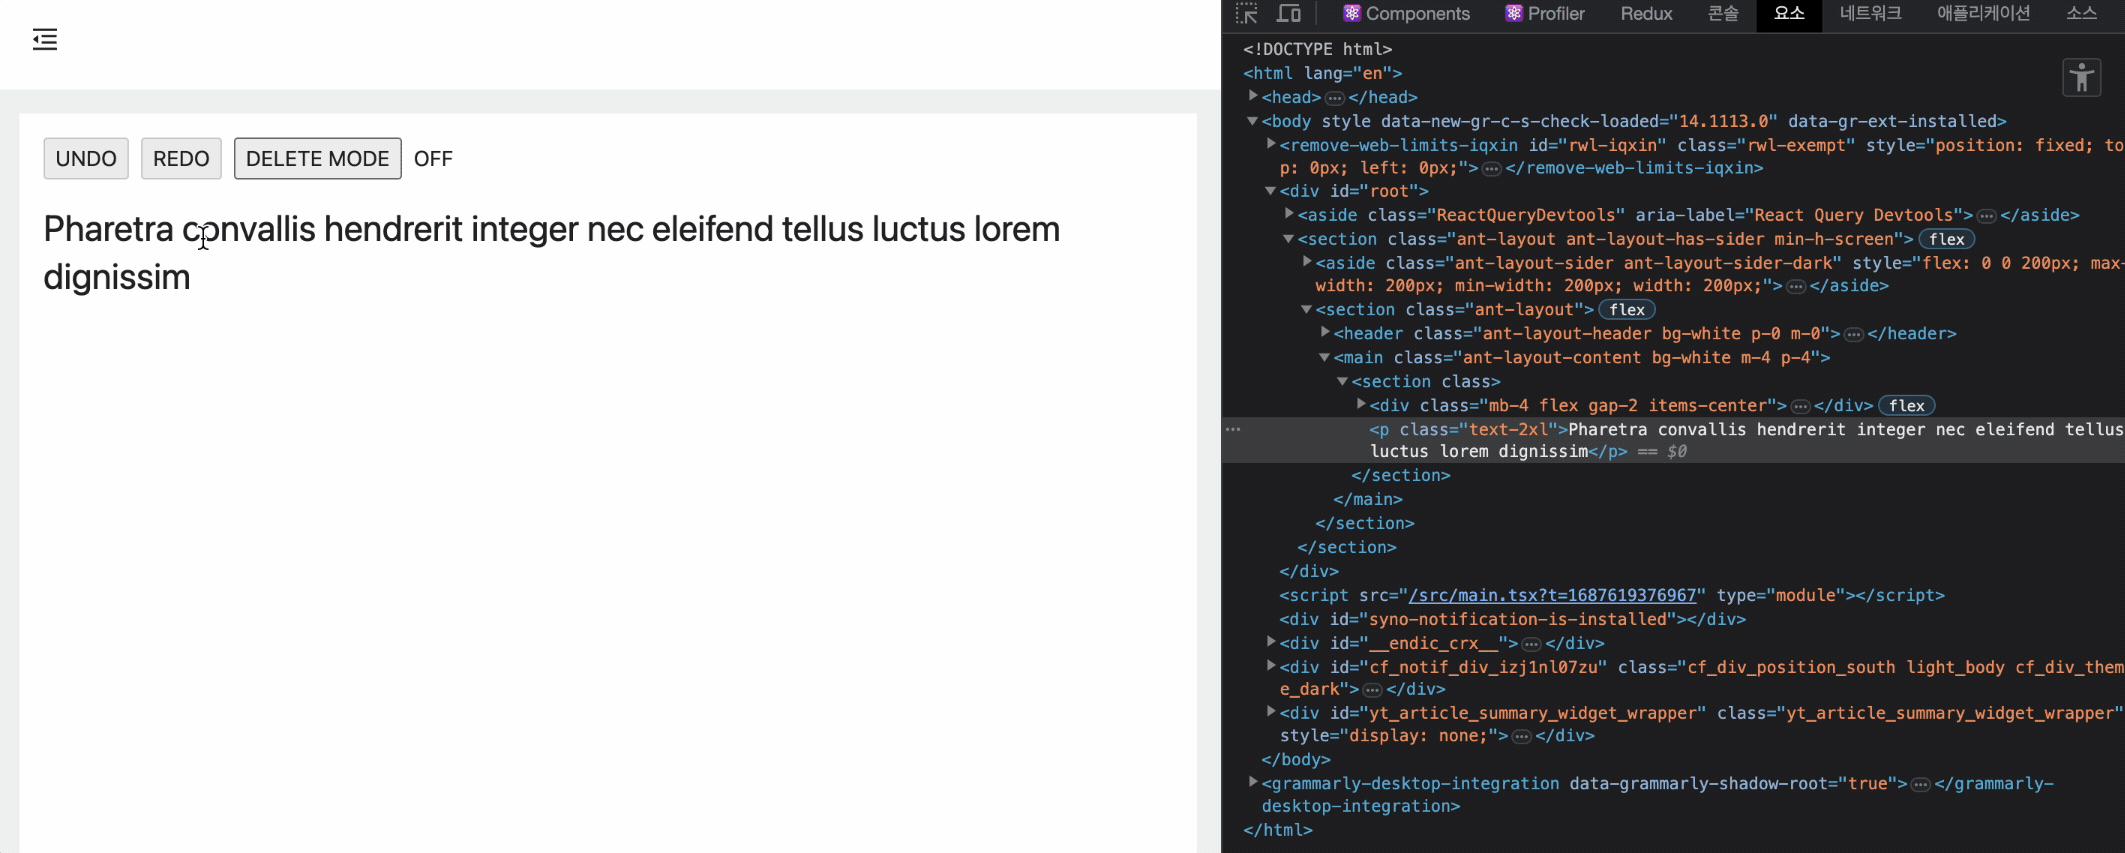
Task: Collapse the div id root node
Action: tap(1270, 191)
